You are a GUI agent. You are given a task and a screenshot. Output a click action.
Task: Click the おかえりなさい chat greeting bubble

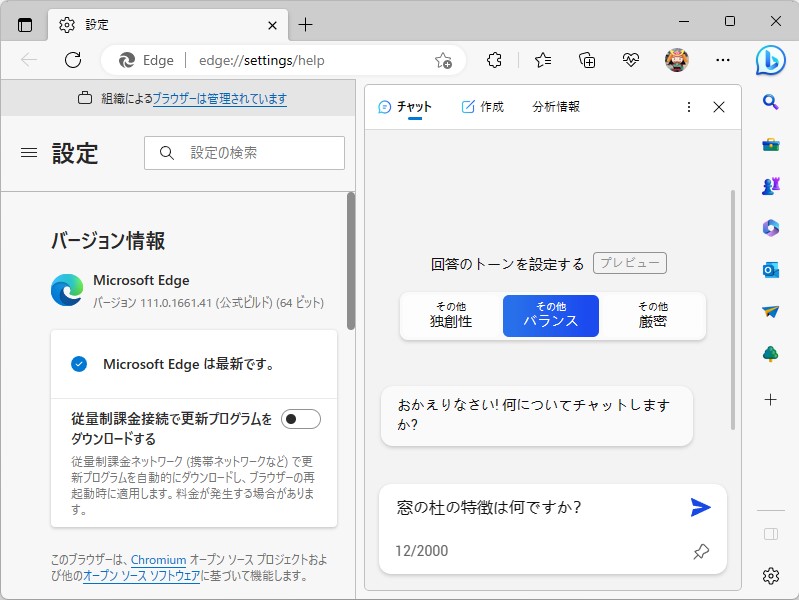(x=537, y=416)
